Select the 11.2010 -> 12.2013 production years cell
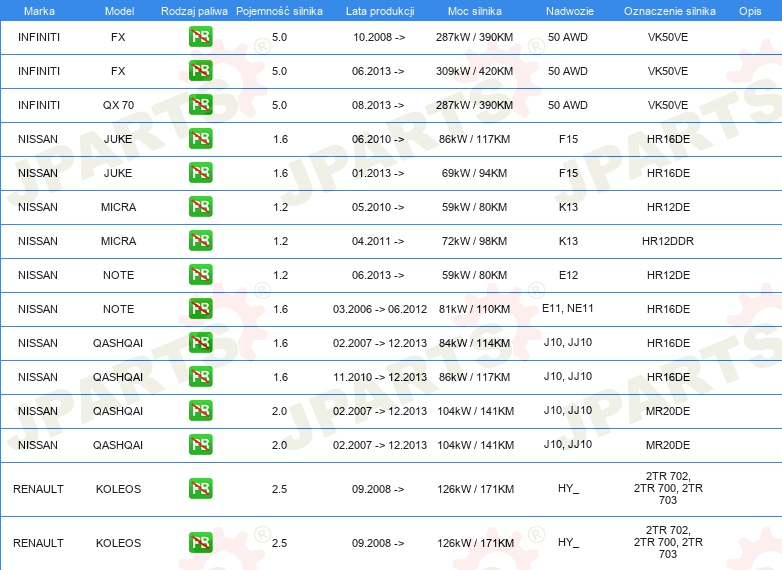 tap(380, 377)
